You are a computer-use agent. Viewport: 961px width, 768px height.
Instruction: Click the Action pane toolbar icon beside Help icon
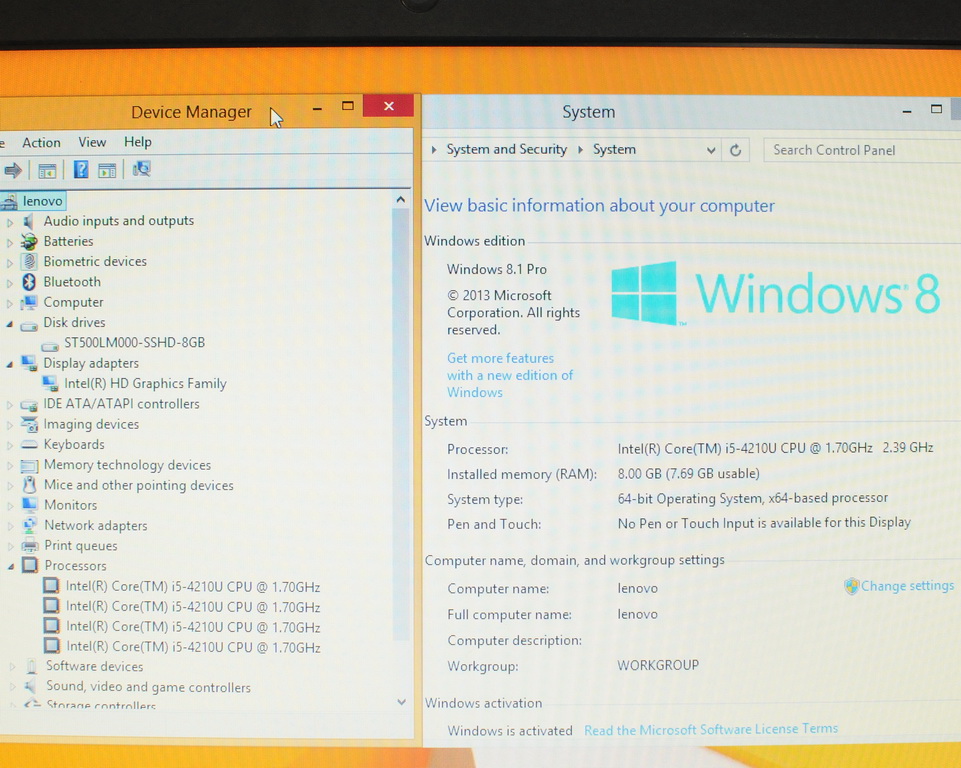pyautogui.click(x=107, y=170)
